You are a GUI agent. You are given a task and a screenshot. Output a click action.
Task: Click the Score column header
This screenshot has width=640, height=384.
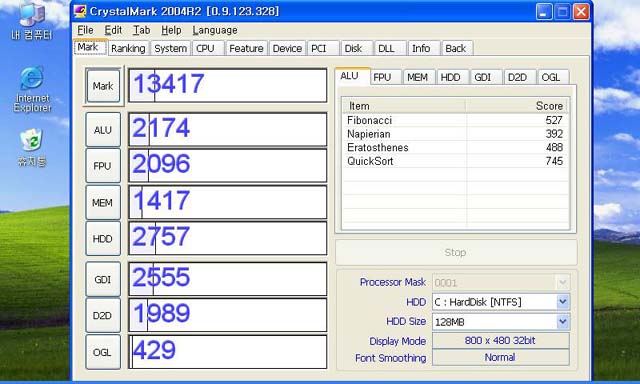pyautogui.click(x=517, y=106)
